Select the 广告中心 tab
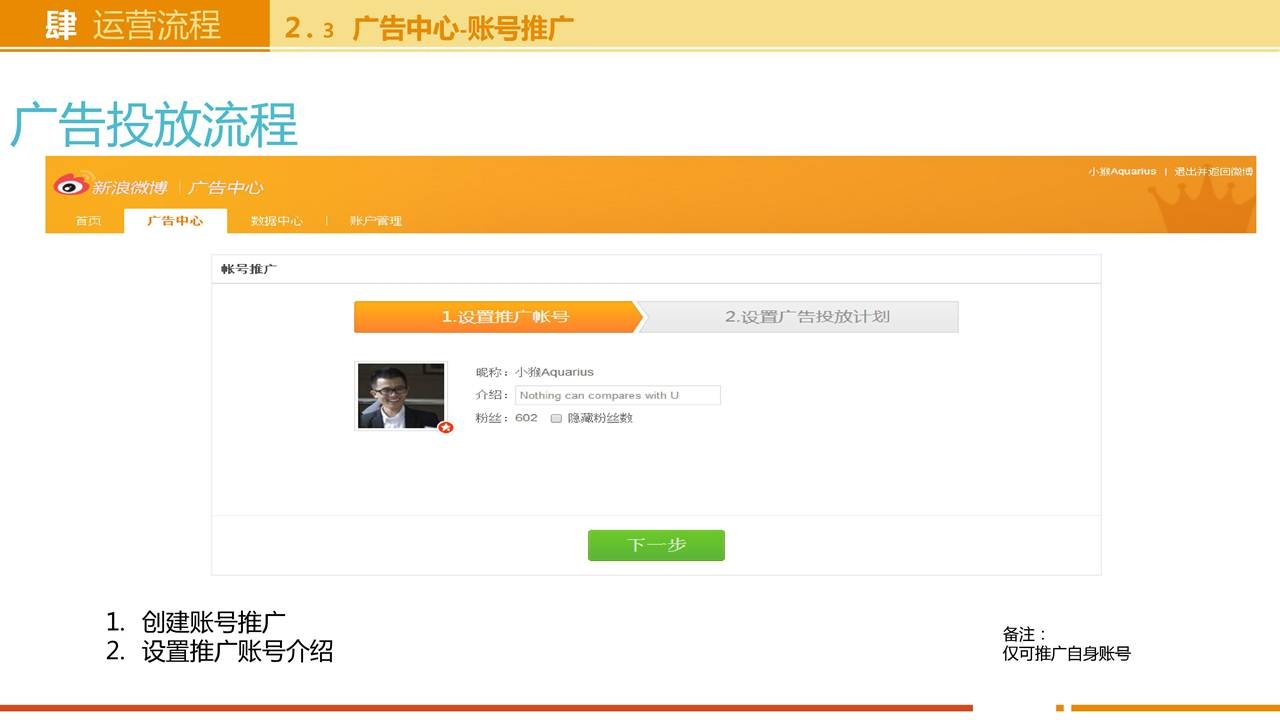 [x=175, y=221]
